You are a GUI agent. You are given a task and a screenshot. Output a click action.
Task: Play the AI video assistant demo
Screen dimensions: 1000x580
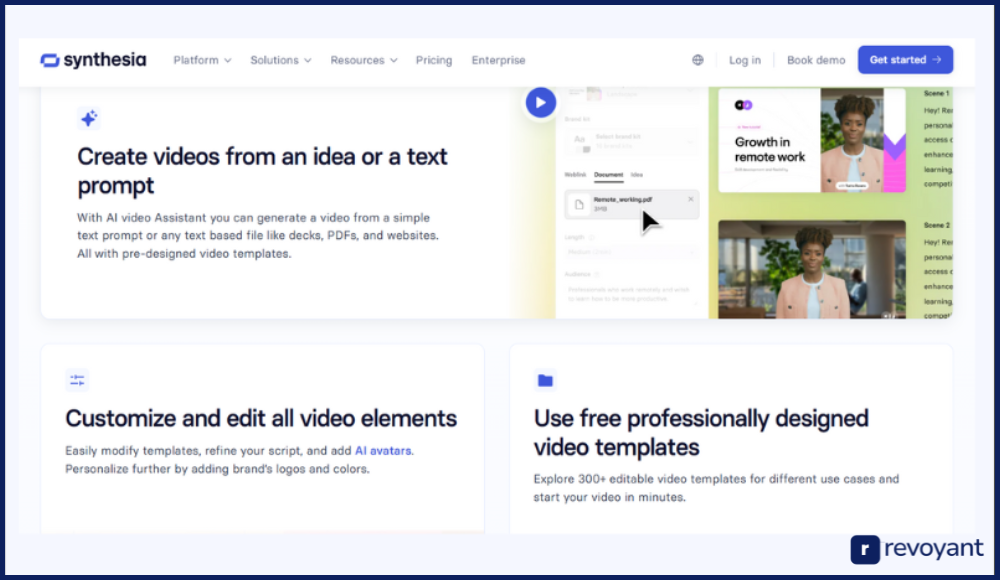pyautogui.click(x=540, y=102)
